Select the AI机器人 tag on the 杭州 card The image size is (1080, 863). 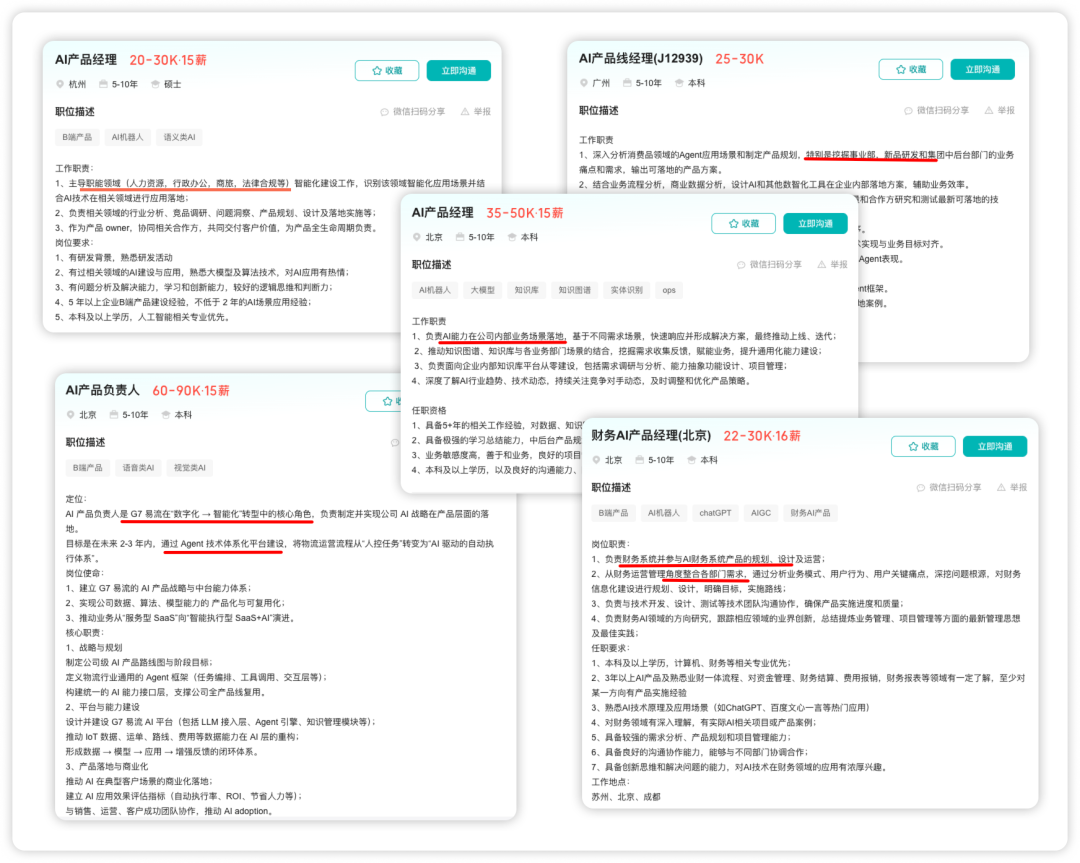pos(127,137)
